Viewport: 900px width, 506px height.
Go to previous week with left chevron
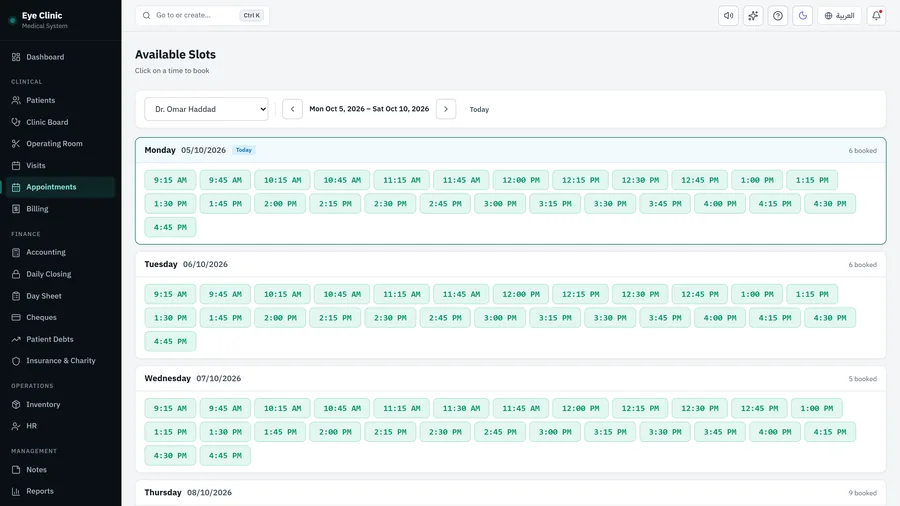pos(292,109)
